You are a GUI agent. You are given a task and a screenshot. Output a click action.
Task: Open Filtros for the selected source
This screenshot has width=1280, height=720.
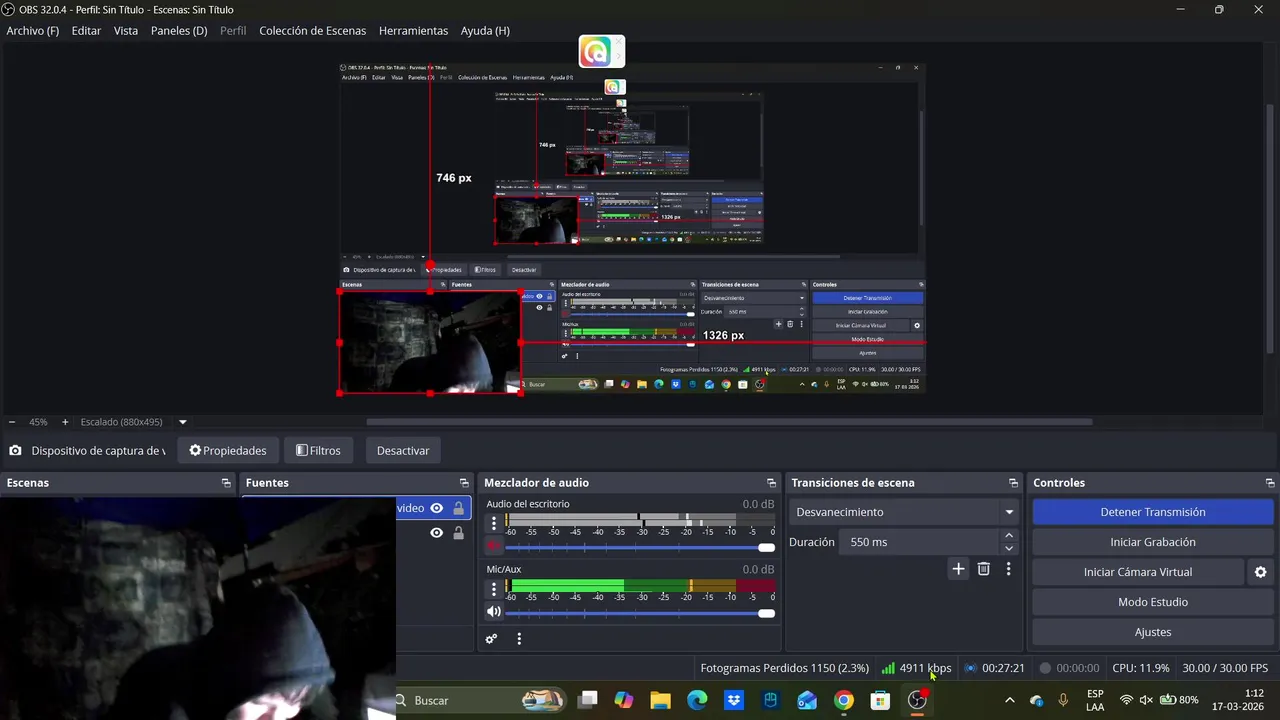(318, 451)
